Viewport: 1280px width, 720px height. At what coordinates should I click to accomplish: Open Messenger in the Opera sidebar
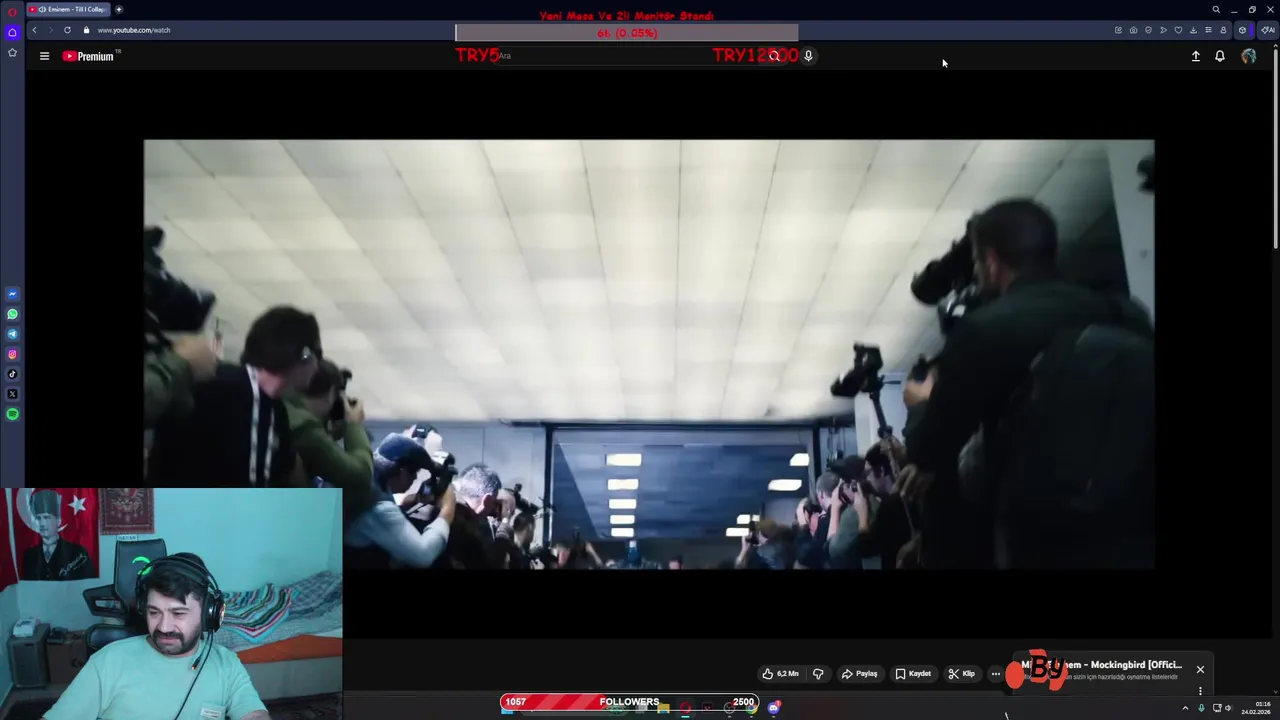[12, 294]
